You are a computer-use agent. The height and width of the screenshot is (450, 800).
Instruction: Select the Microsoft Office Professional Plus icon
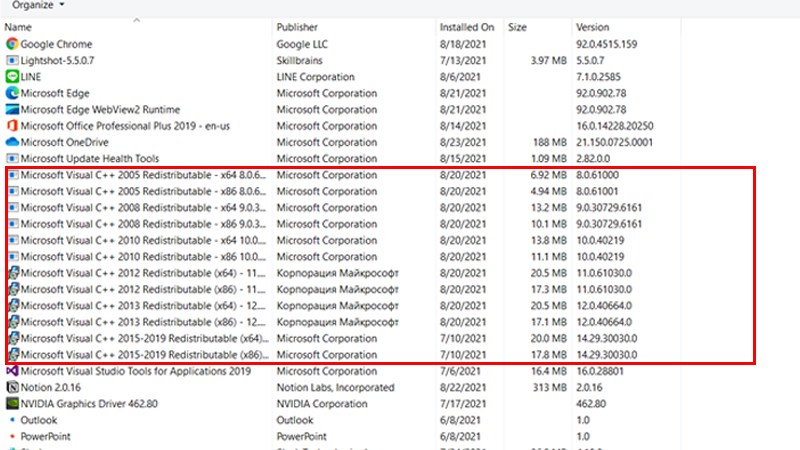pyautogui.click(x=12, y=126)
